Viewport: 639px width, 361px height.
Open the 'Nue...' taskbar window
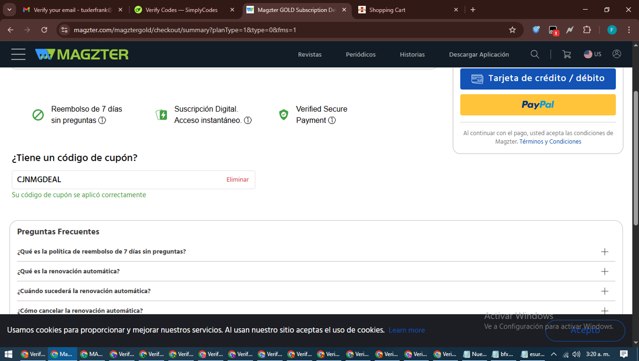[x=475, y=354]
